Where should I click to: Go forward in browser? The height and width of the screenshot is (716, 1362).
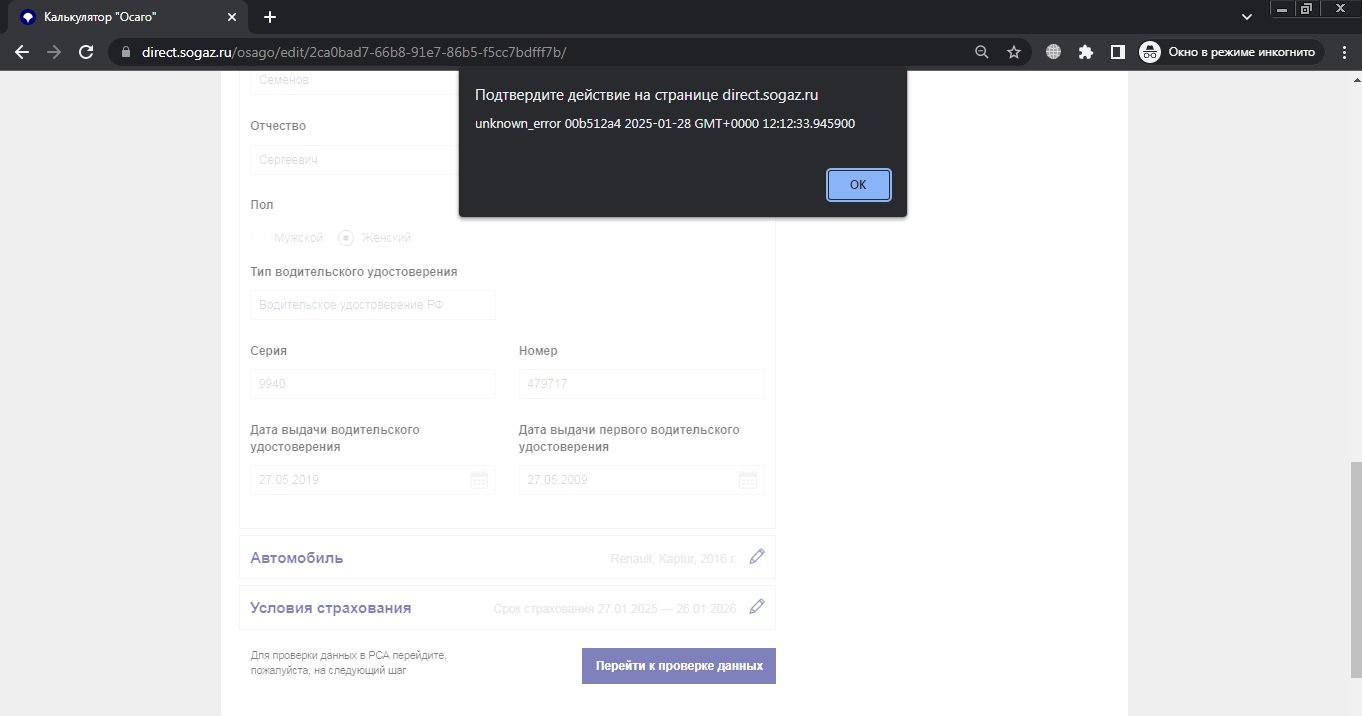(54, 52)
